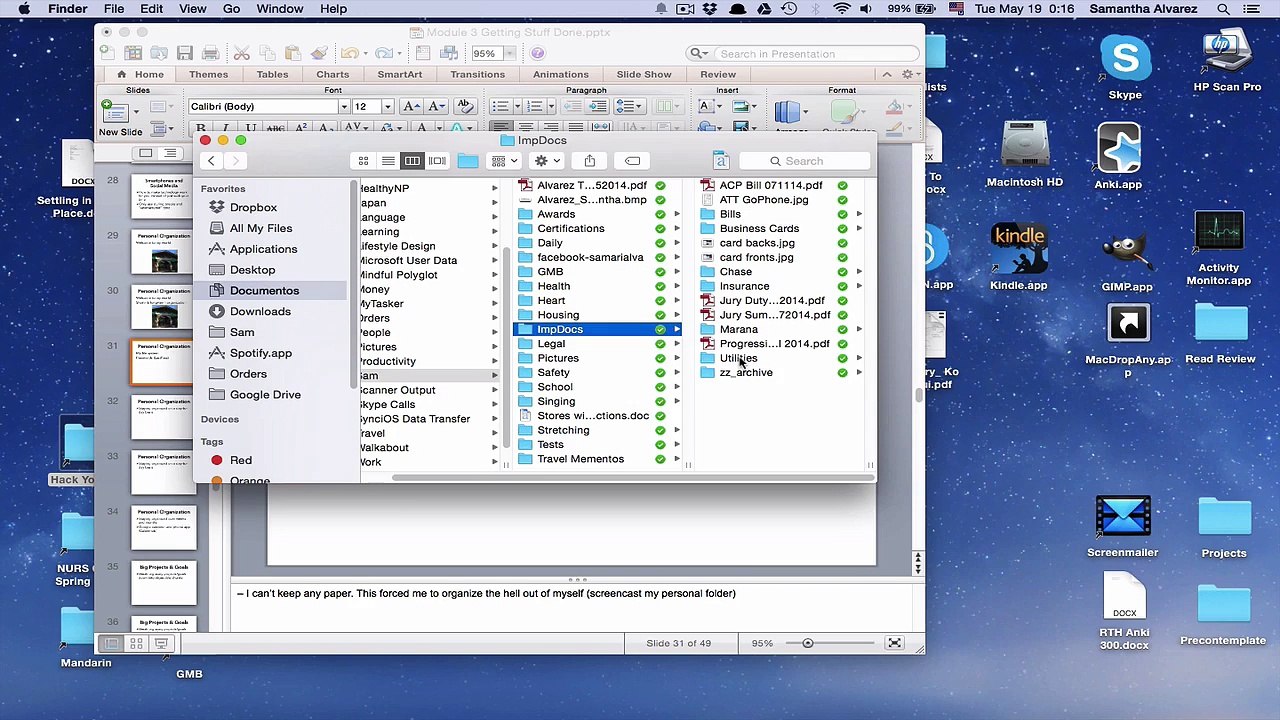
Task: Select Desktop in Finder sidebar
Action: pyautogui.click(x=252, y=270)
